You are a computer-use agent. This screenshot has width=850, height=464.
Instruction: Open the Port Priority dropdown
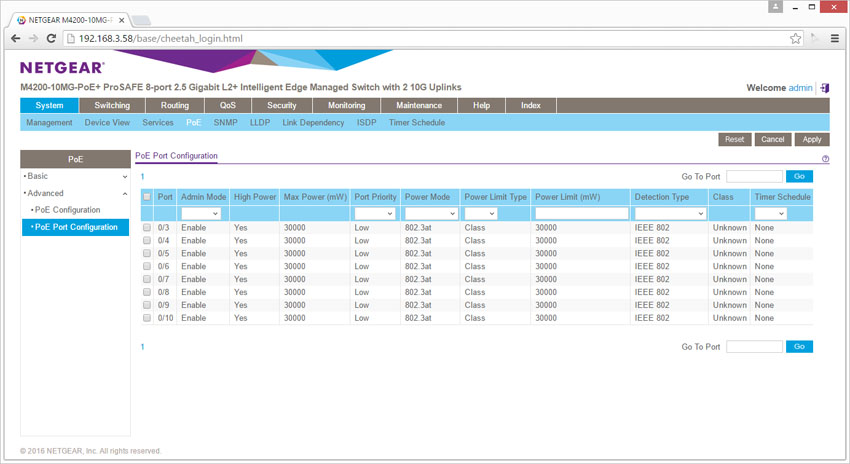375,214
